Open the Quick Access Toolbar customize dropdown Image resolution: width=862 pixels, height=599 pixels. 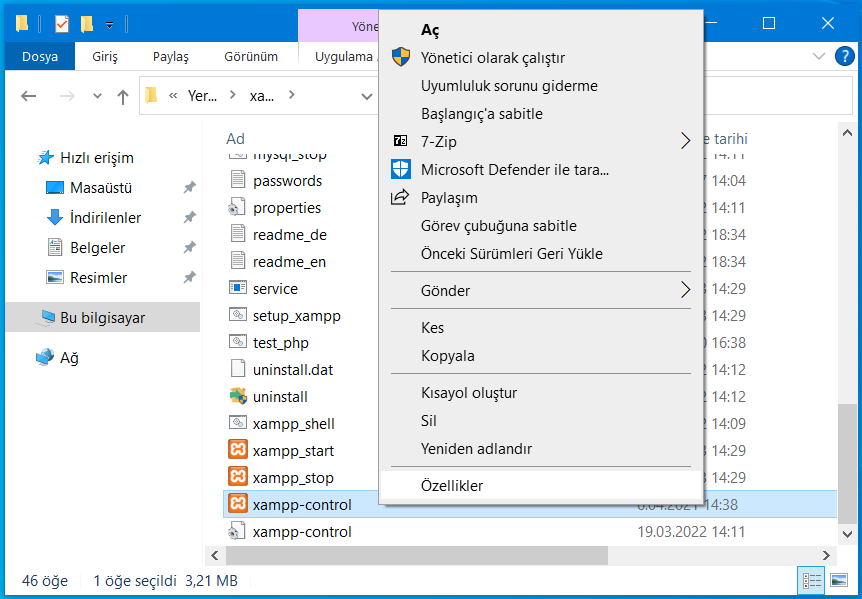tap(109, 25)
